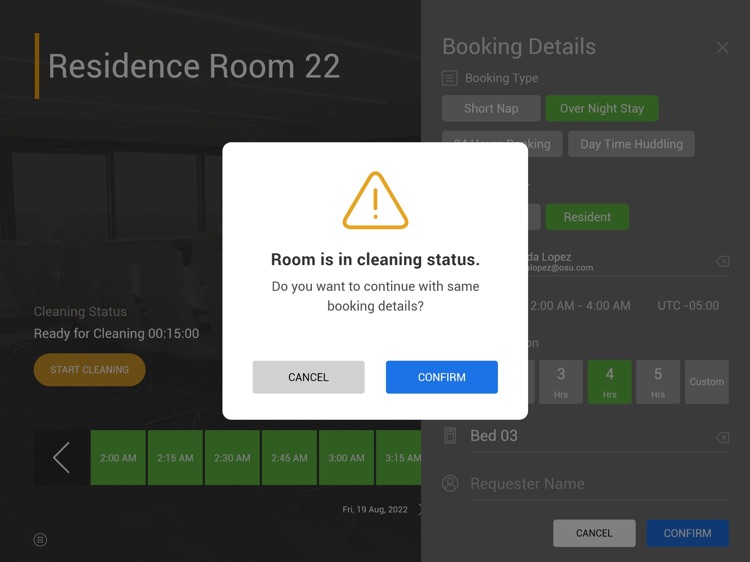Select the 3:15 AM time slot
The image size is (750, 562).
(398, 458)
